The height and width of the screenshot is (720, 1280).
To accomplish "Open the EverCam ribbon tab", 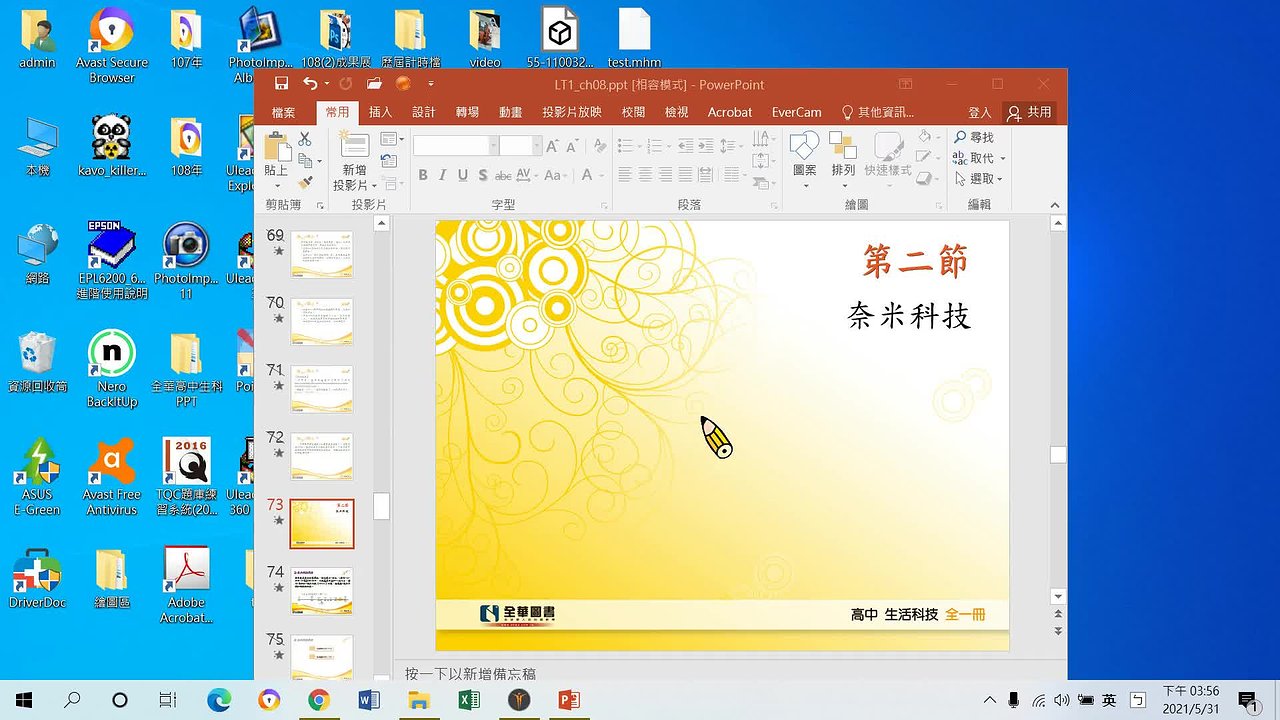I will click(x=797, y=113).
